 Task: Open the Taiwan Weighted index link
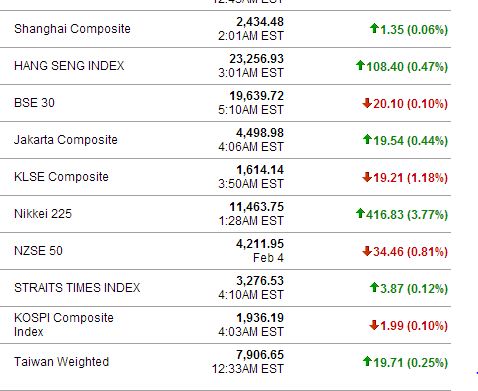click(x=62, y=362)
